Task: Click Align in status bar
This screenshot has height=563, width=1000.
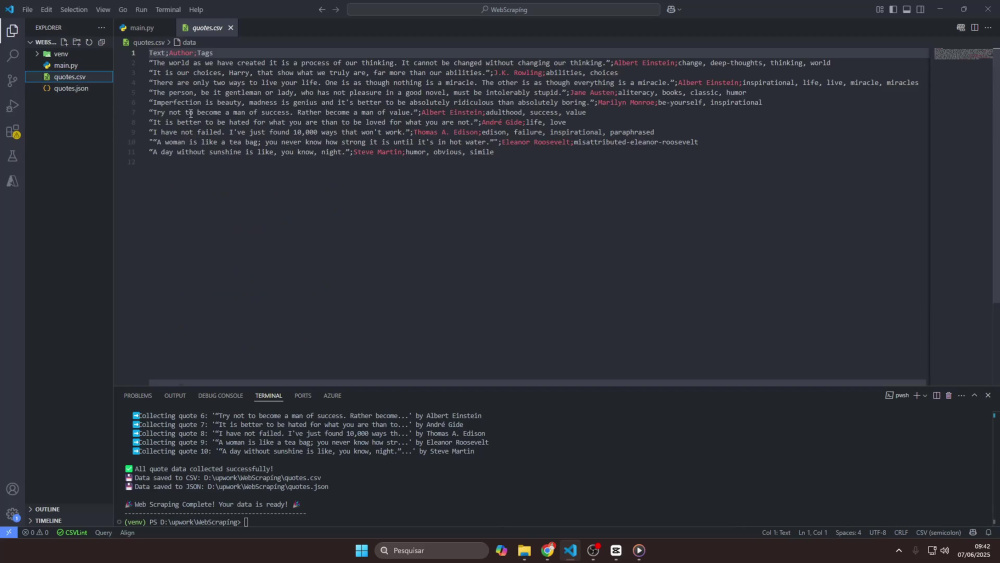Action: tap(127, 532)
